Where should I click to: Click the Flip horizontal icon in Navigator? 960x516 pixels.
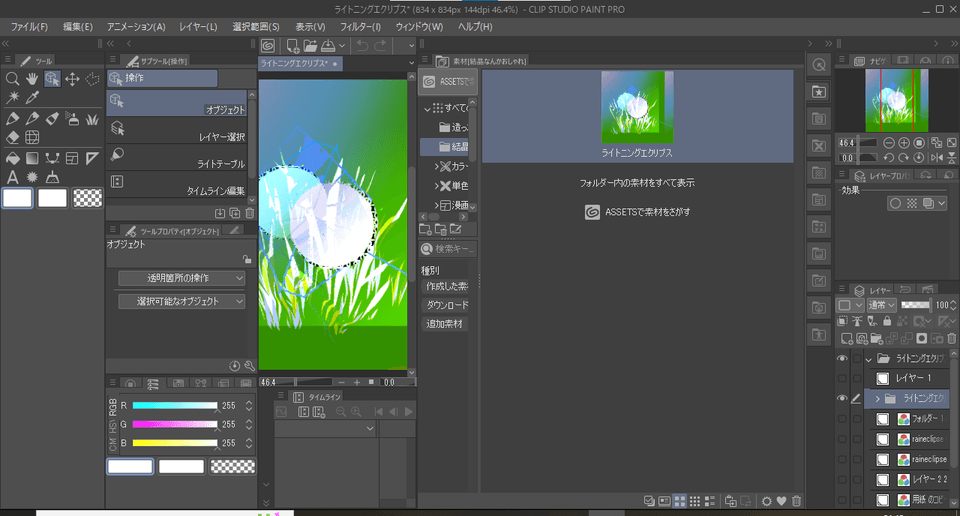(937, 157)
